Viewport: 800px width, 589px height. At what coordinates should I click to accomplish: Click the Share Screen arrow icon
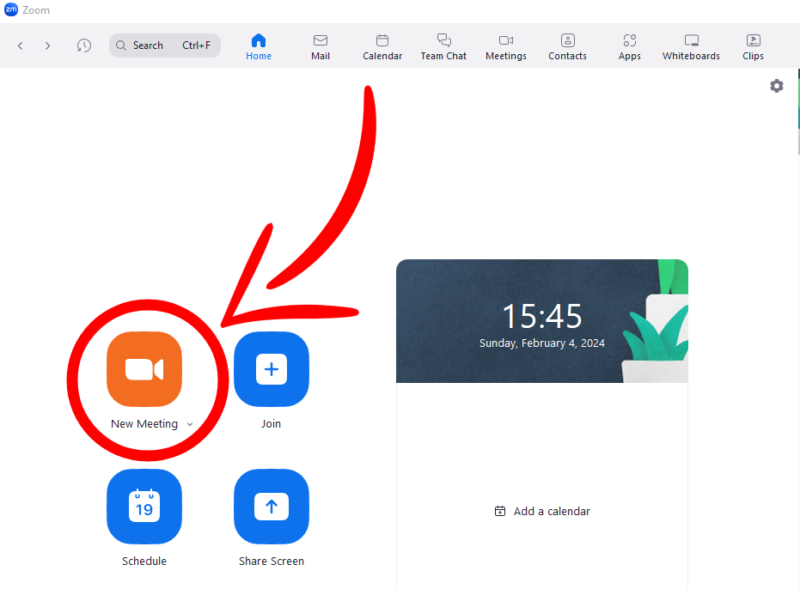coord(271,507)
